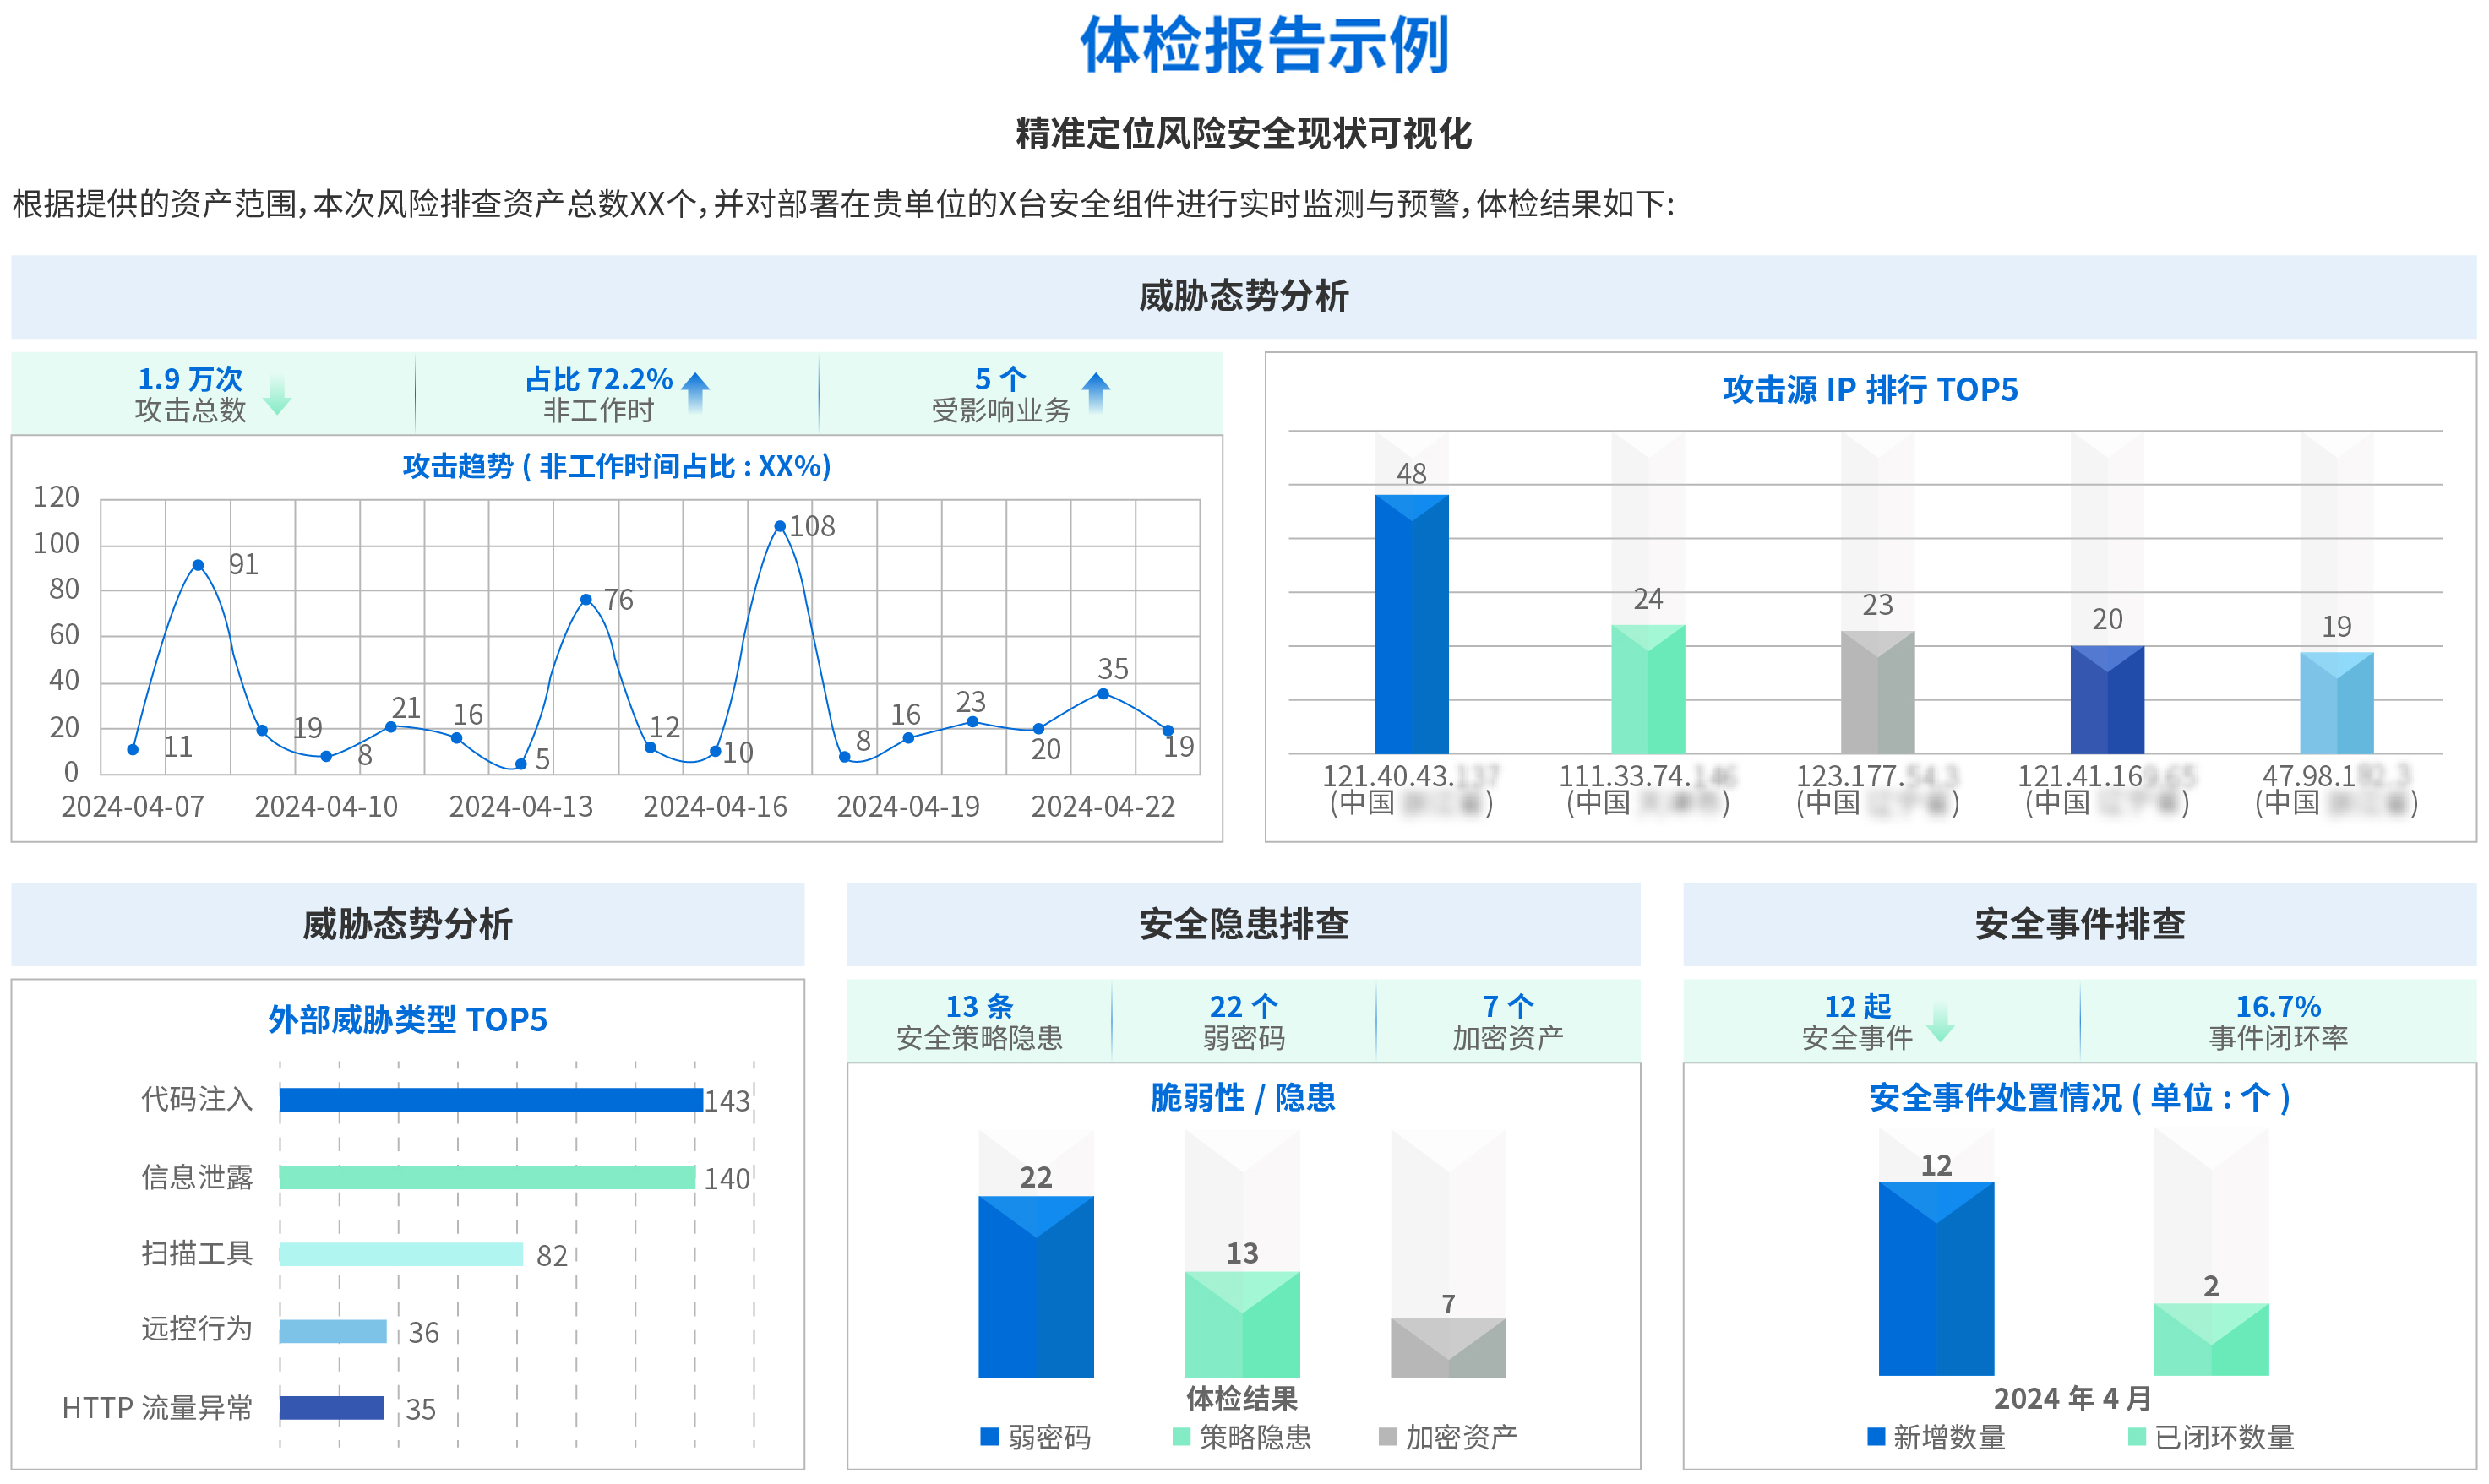
Task: Click the 1.9 万次 attack total value
Action: coord(190,379)
